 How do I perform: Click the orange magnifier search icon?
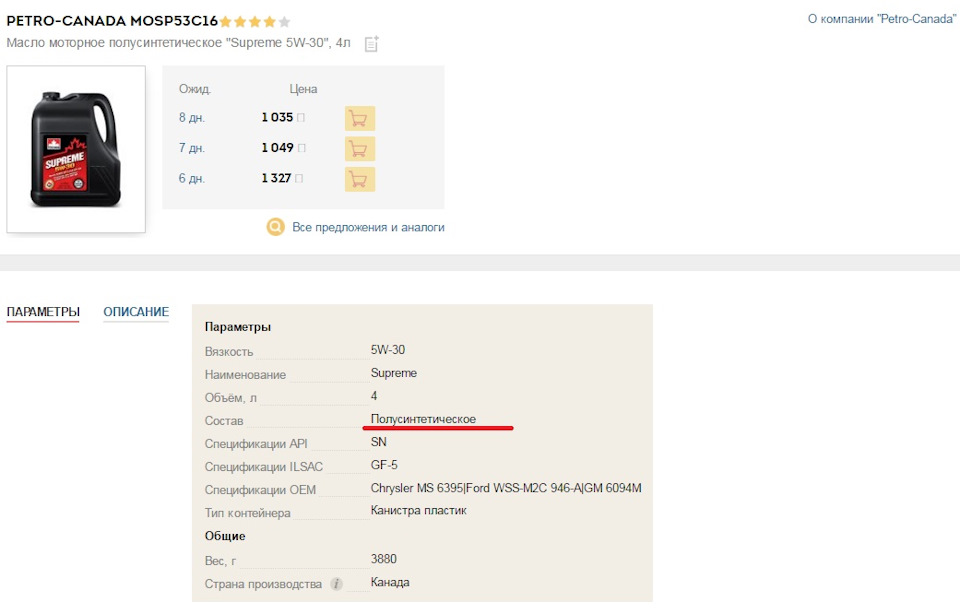click(276, 227)
